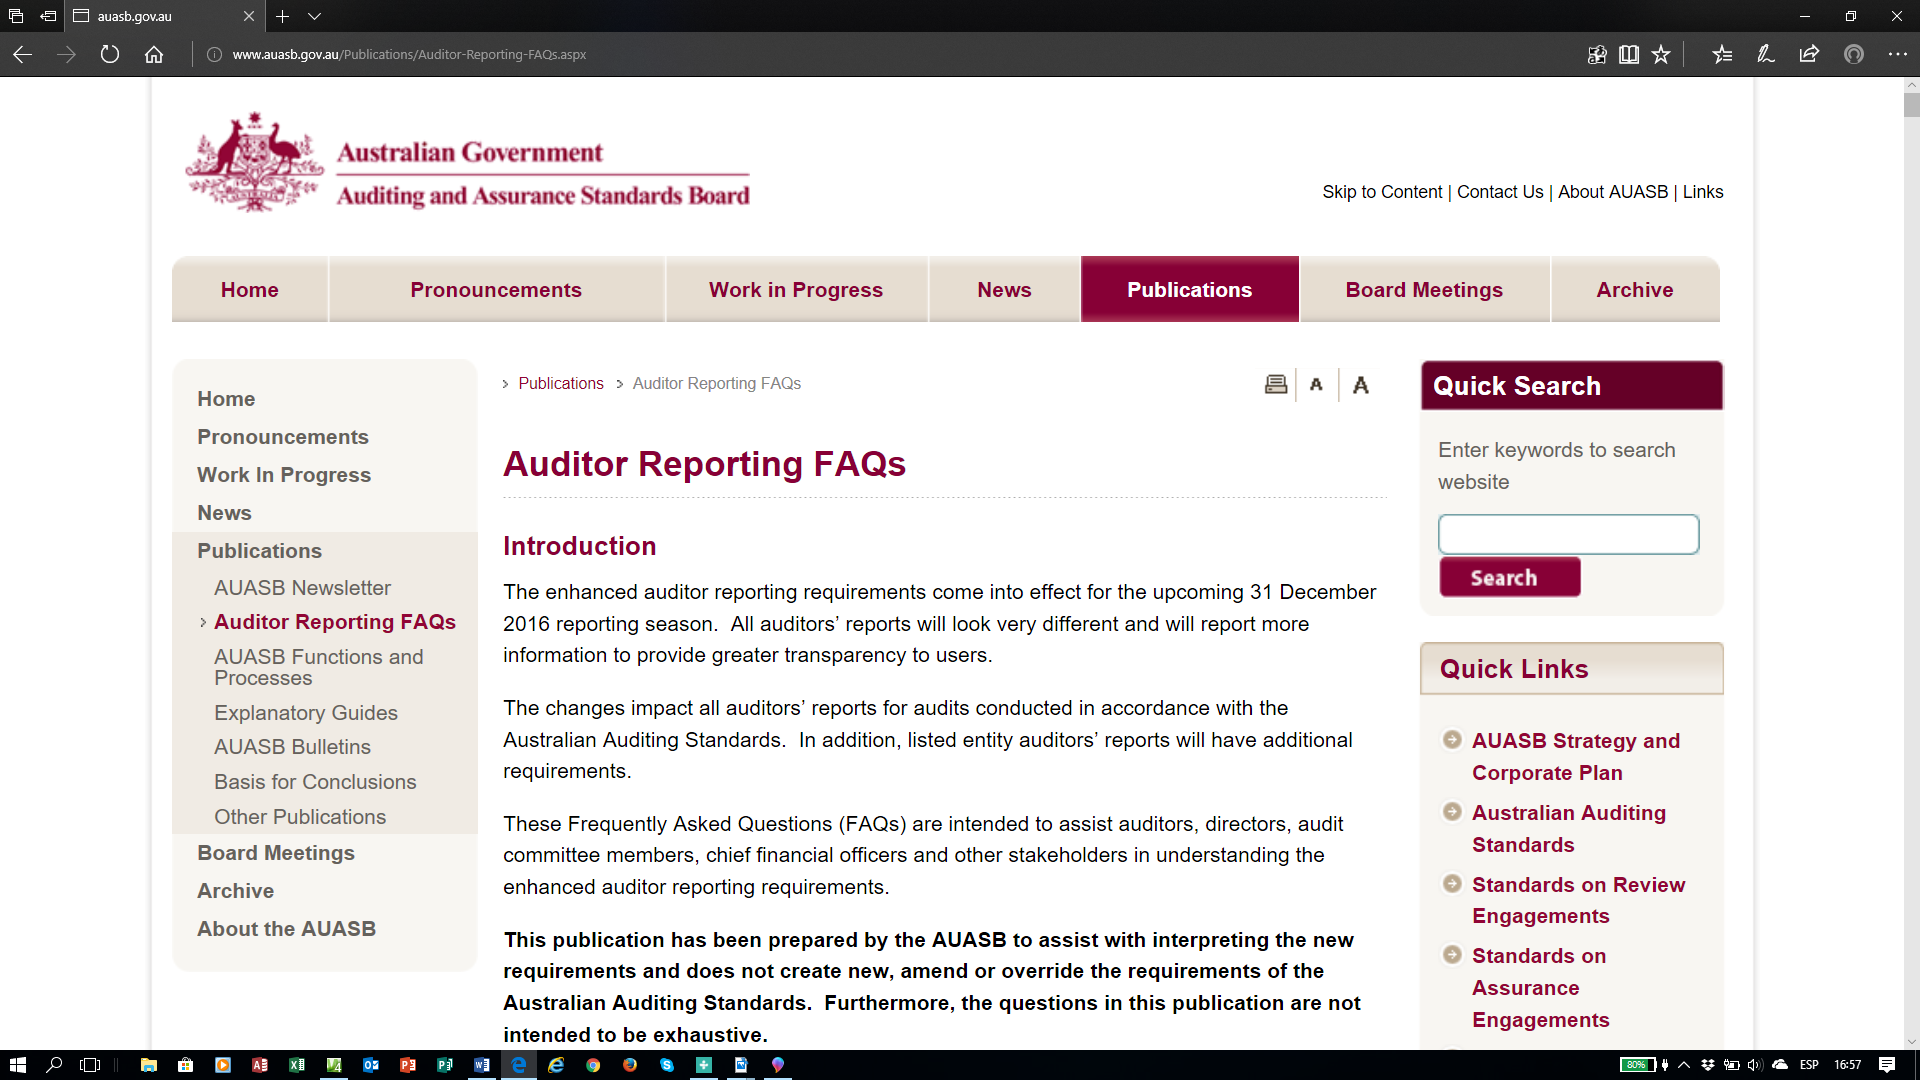
Task: Open Edge reading view
Action: click(1629, 54)
